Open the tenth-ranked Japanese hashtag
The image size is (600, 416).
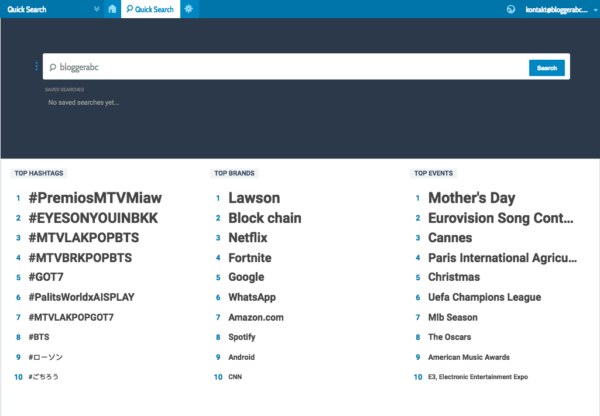(44, 377)
